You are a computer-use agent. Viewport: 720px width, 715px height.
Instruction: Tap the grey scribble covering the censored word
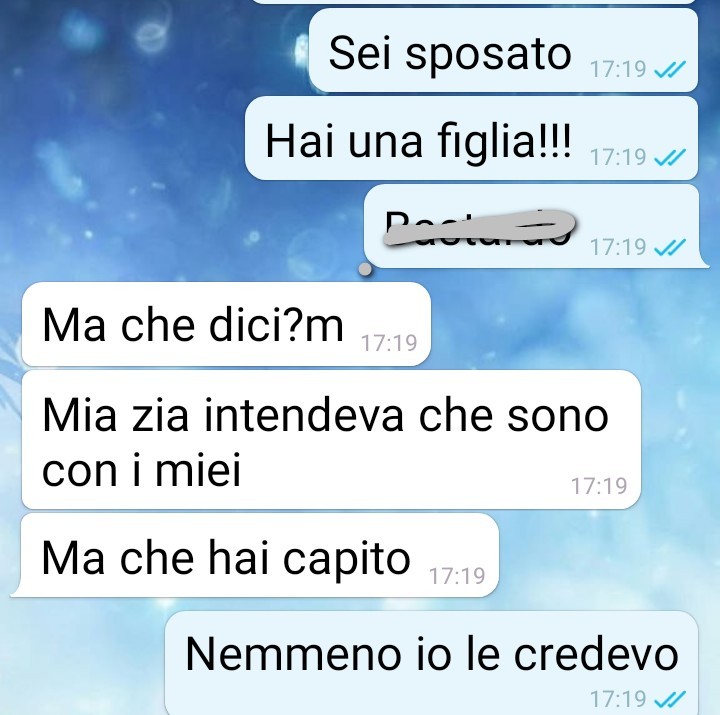tap(479, 228)
